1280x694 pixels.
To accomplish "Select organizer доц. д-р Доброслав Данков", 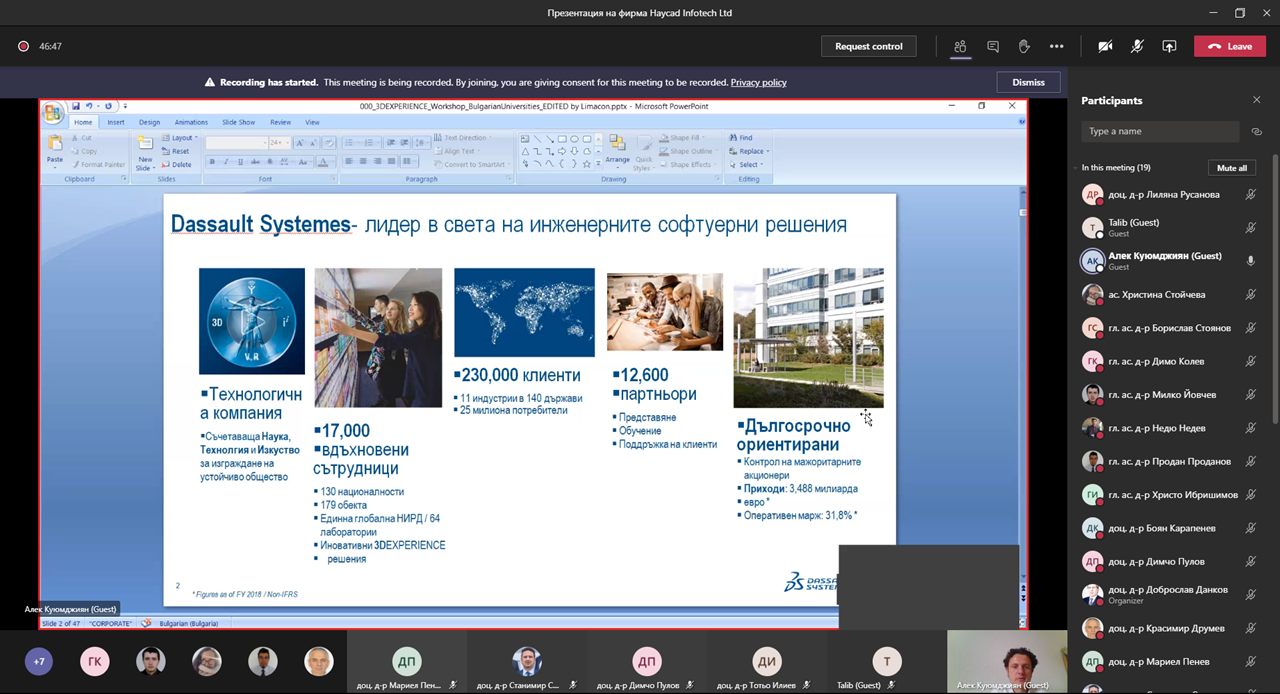I will click(1170, 595).
